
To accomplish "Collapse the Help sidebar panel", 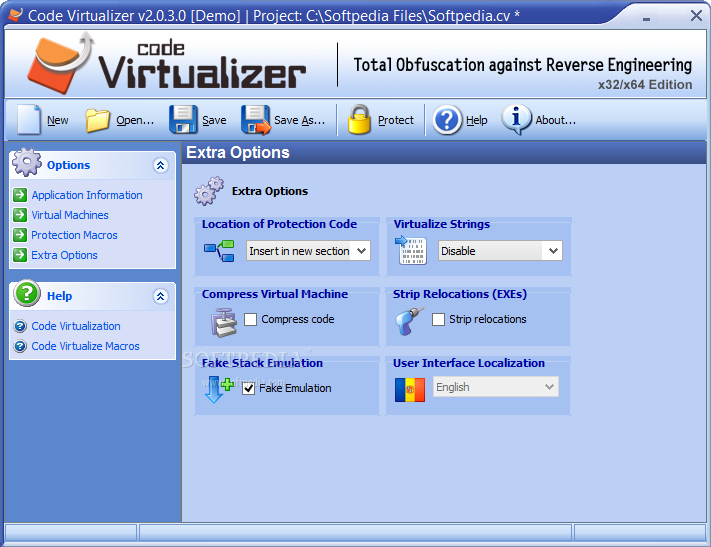I will tap(160, 296).
